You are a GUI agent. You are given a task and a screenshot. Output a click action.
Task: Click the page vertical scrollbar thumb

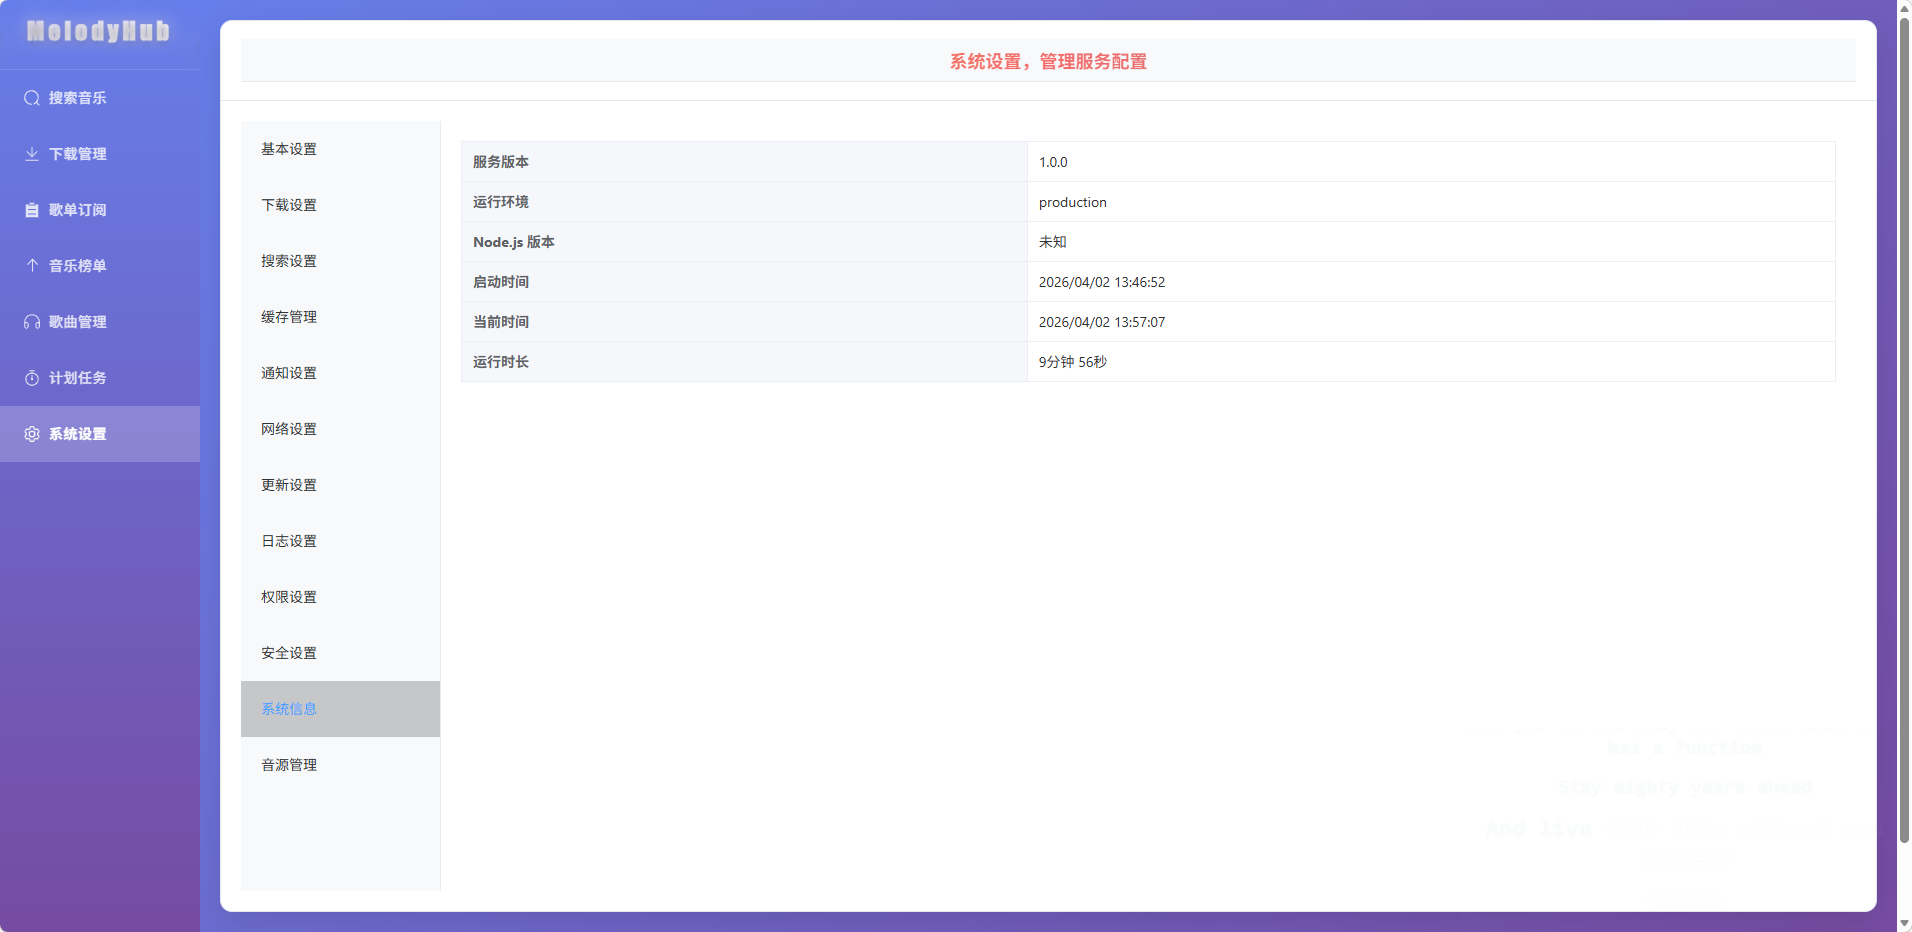pos(1904,430)
